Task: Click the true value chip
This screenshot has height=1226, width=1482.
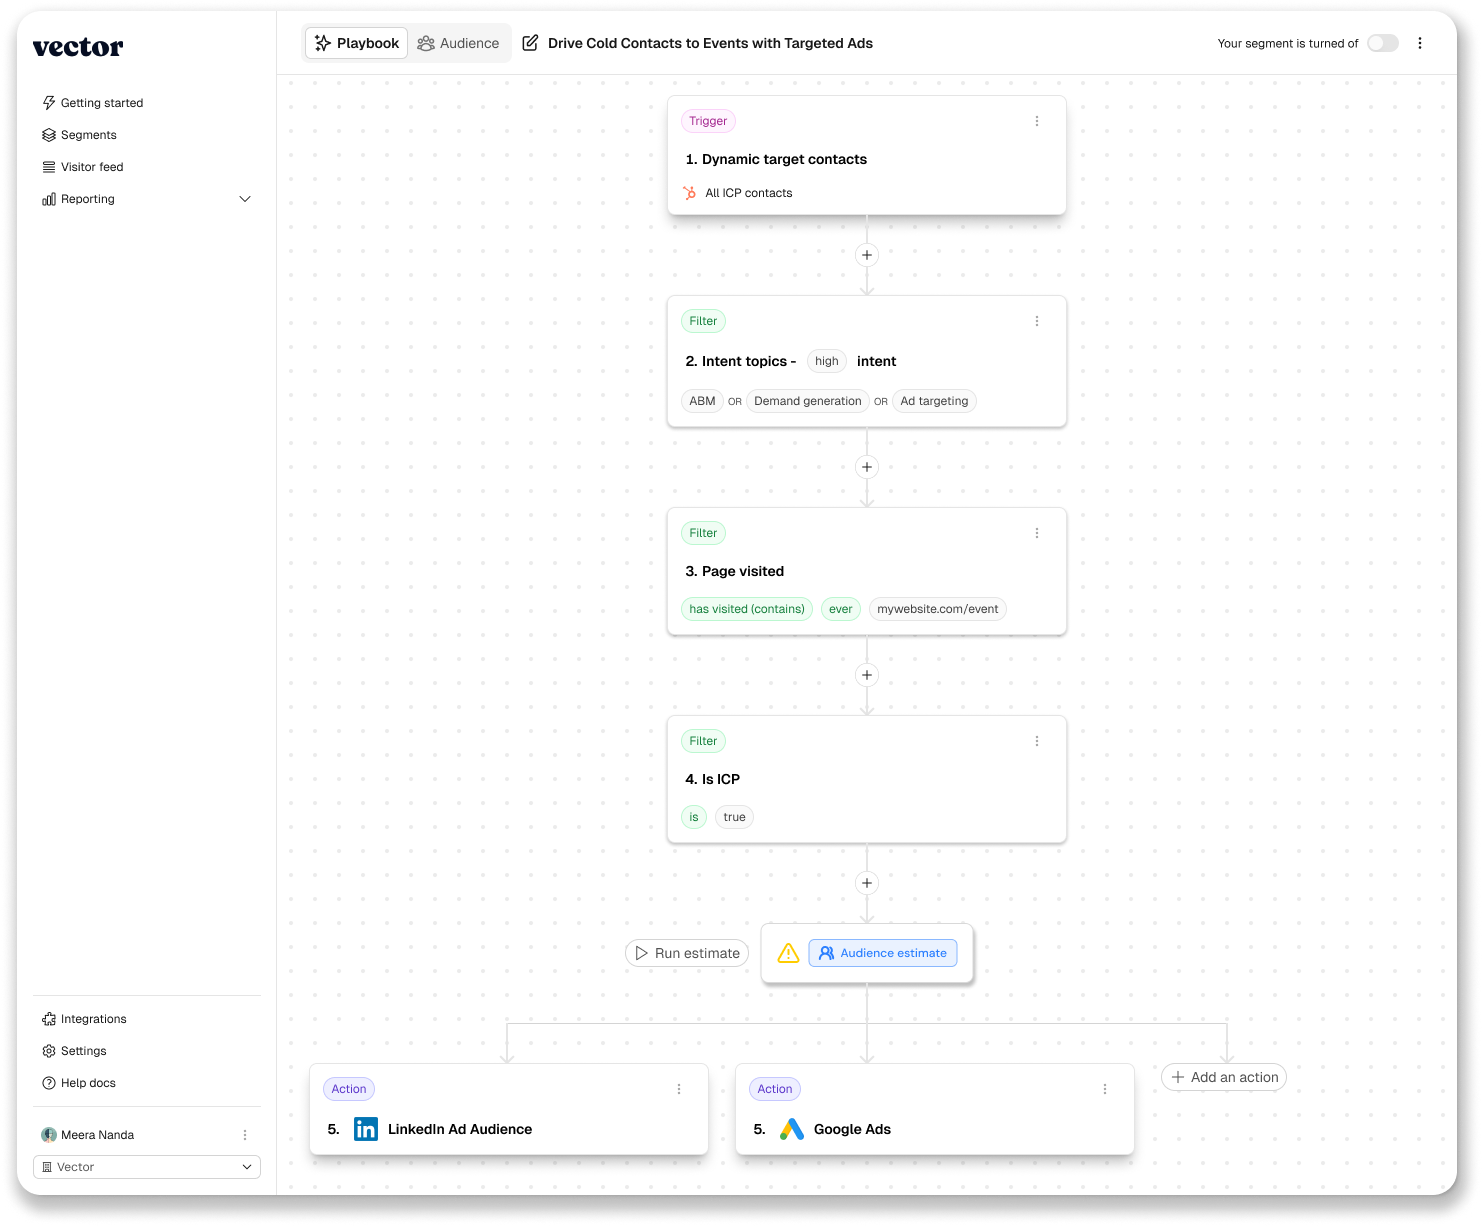Action: [x=735, y=817]
